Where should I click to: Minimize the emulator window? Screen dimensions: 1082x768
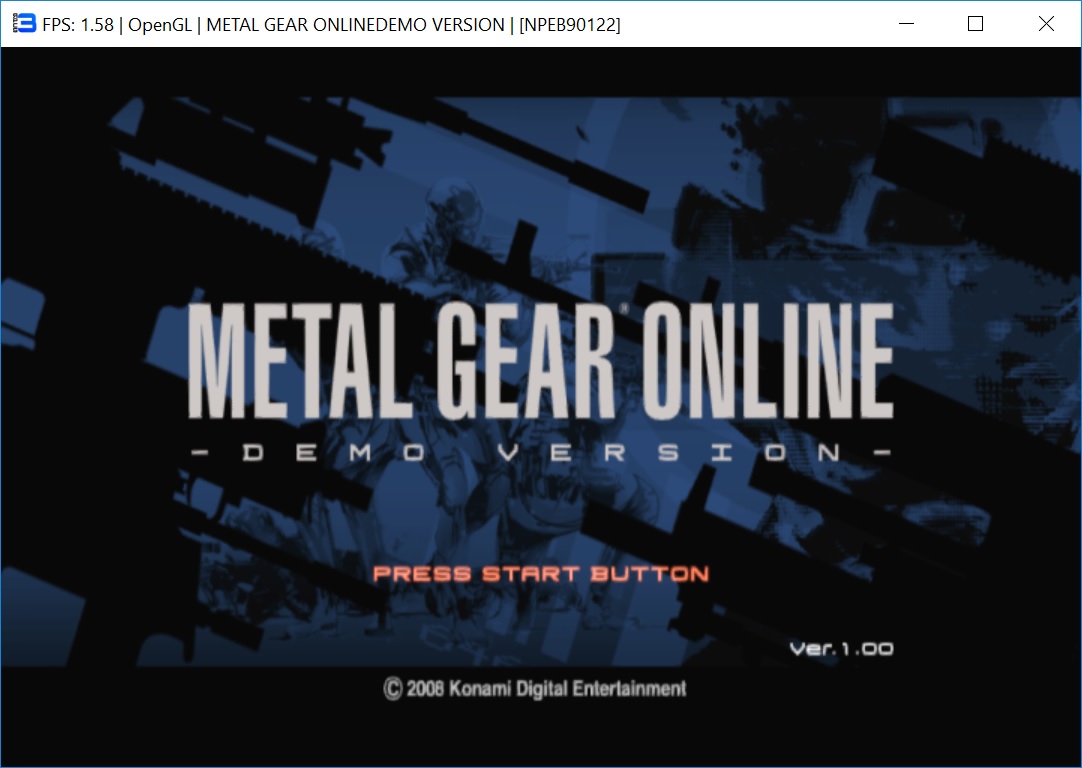[x=907, y=23]
